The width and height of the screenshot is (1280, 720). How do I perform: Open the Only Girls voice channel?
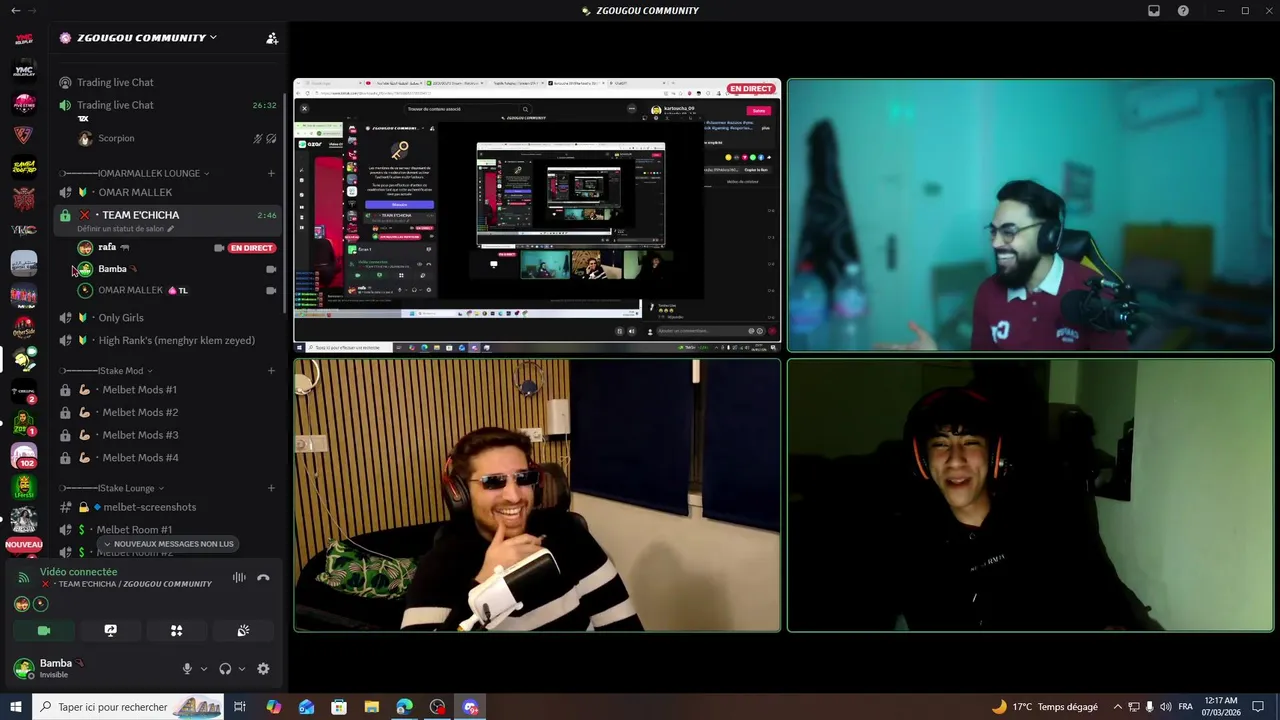point(167,318)
